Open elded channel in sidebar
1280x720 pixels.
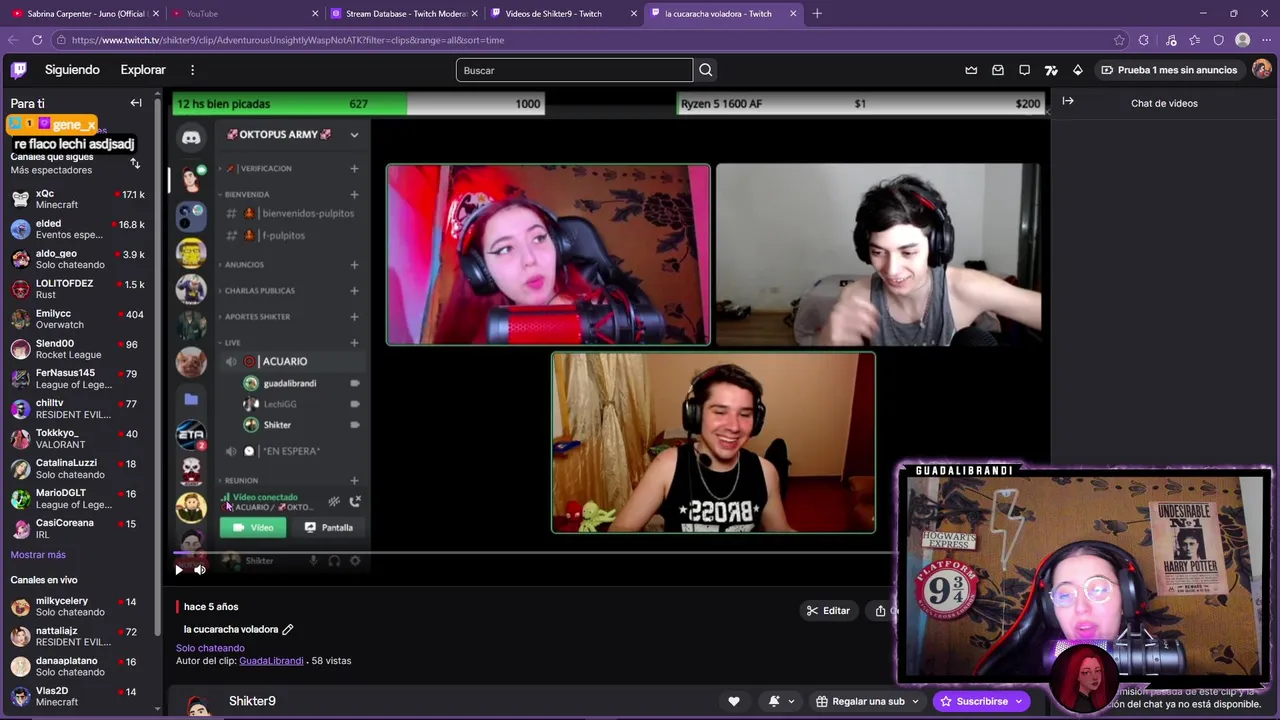pos(78,229)
